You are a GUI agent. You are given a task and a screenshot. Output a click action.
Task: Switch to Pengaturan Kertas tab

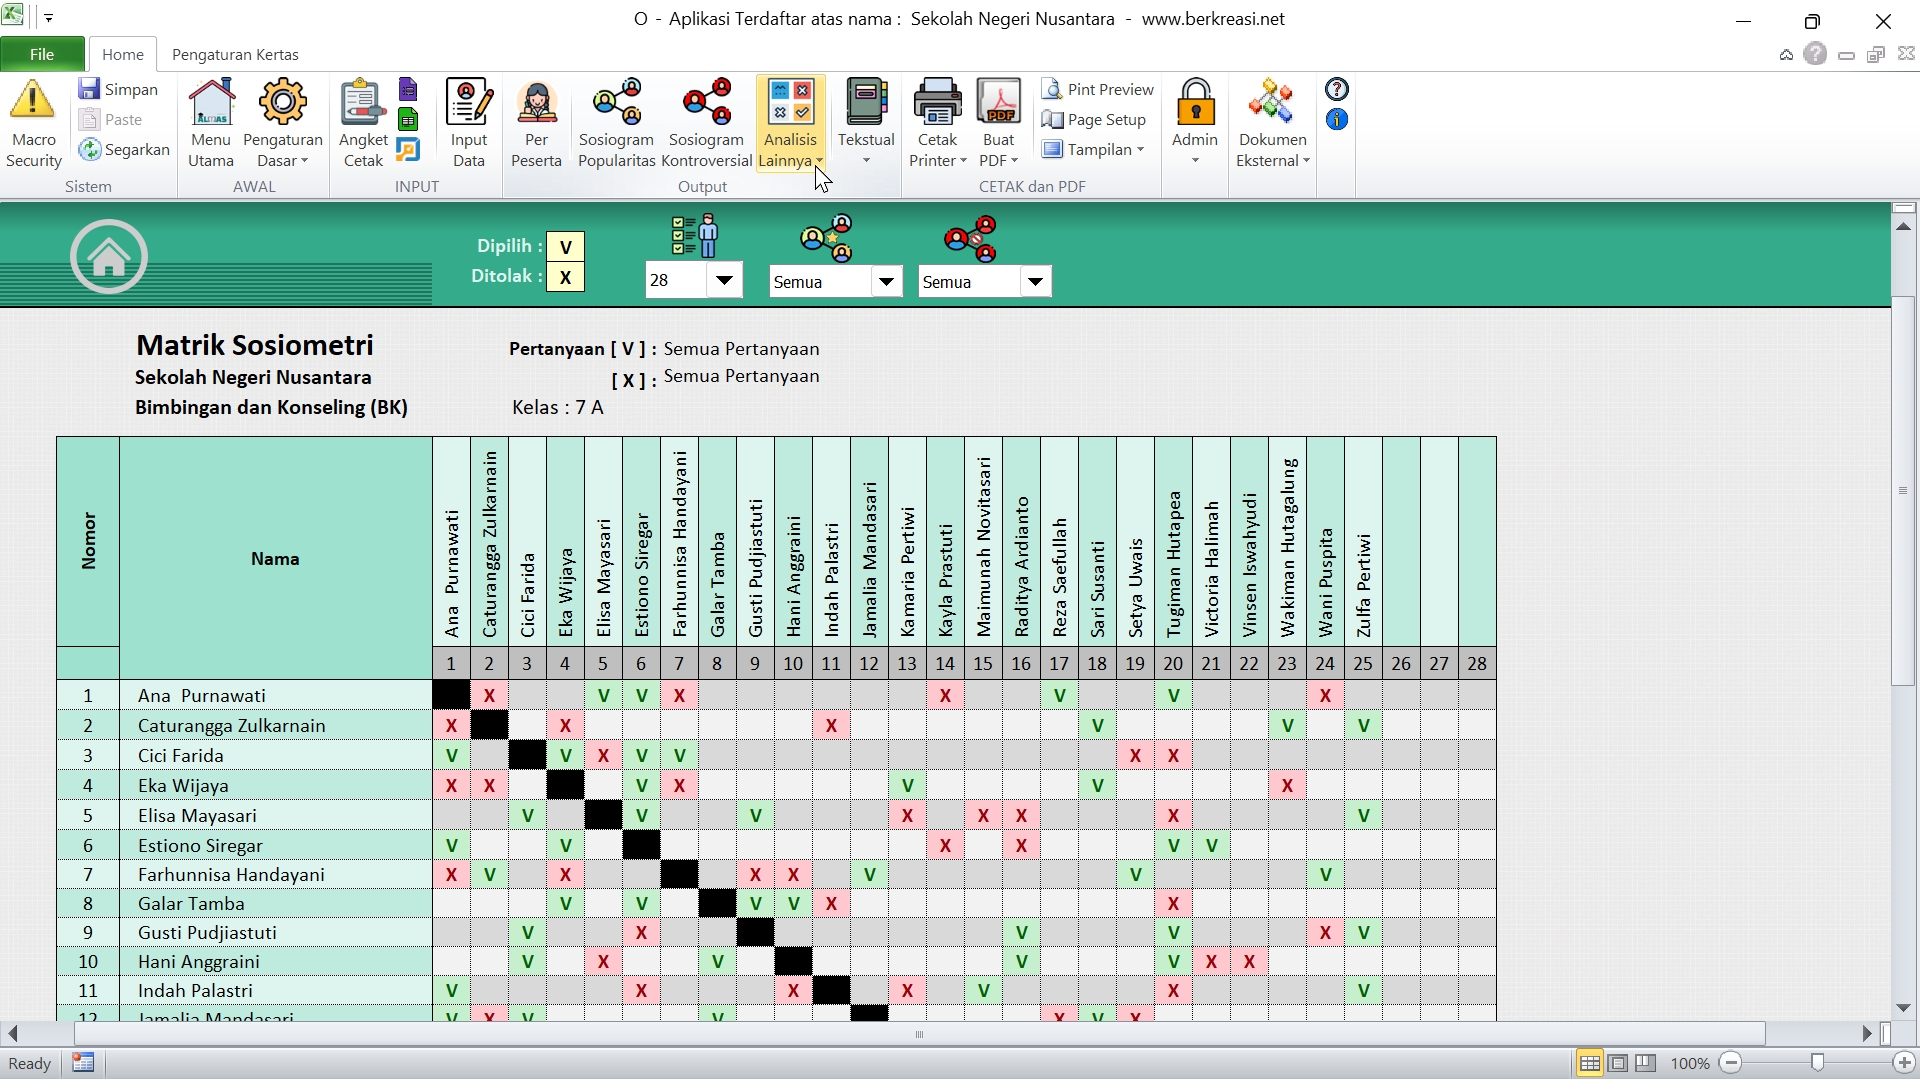(235, 54)
